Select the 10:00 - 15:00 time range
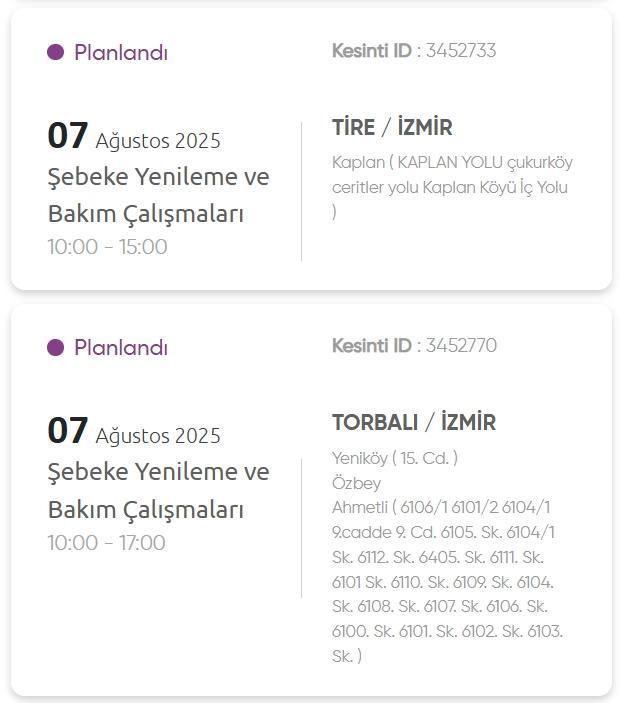This screenshot has width=620, height=703. pyautogui.click(x=107, y=247)
